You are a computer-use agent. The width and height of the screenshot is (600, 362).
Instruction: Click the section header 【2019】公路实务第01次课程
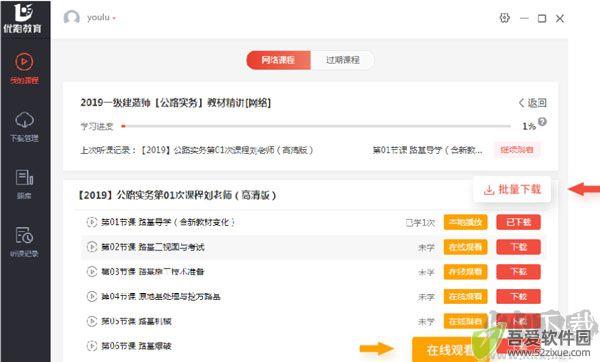tap(176, 195)
